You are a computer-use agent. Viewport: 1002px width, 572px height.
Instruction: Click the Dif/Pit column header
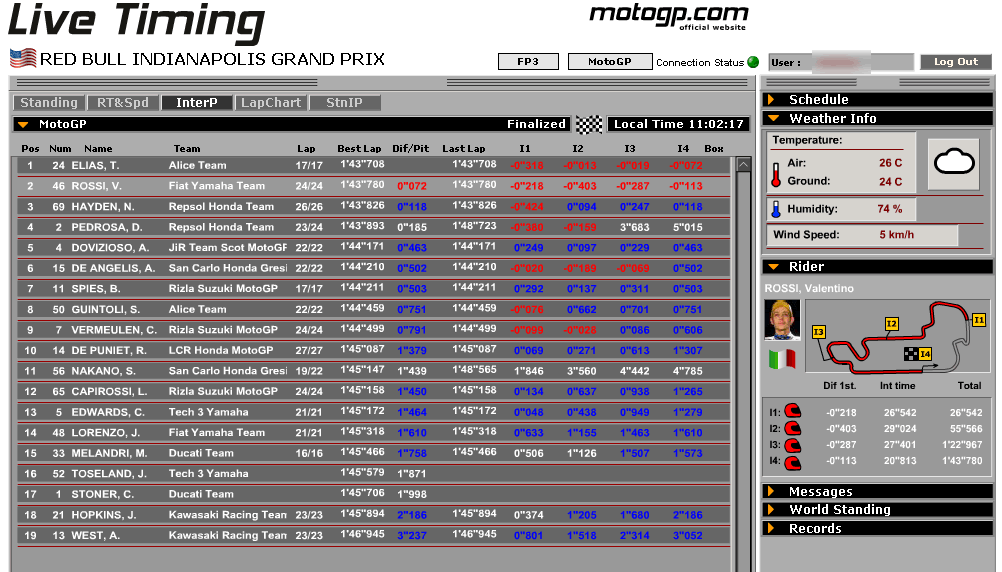coord(411,148)
